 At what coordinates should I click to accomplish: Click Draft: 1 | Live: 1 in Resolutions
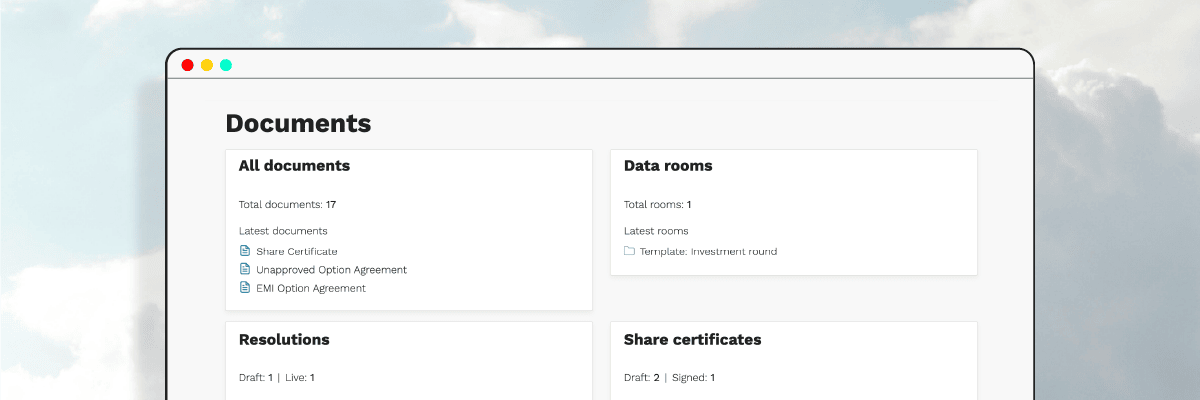[276, 378]
